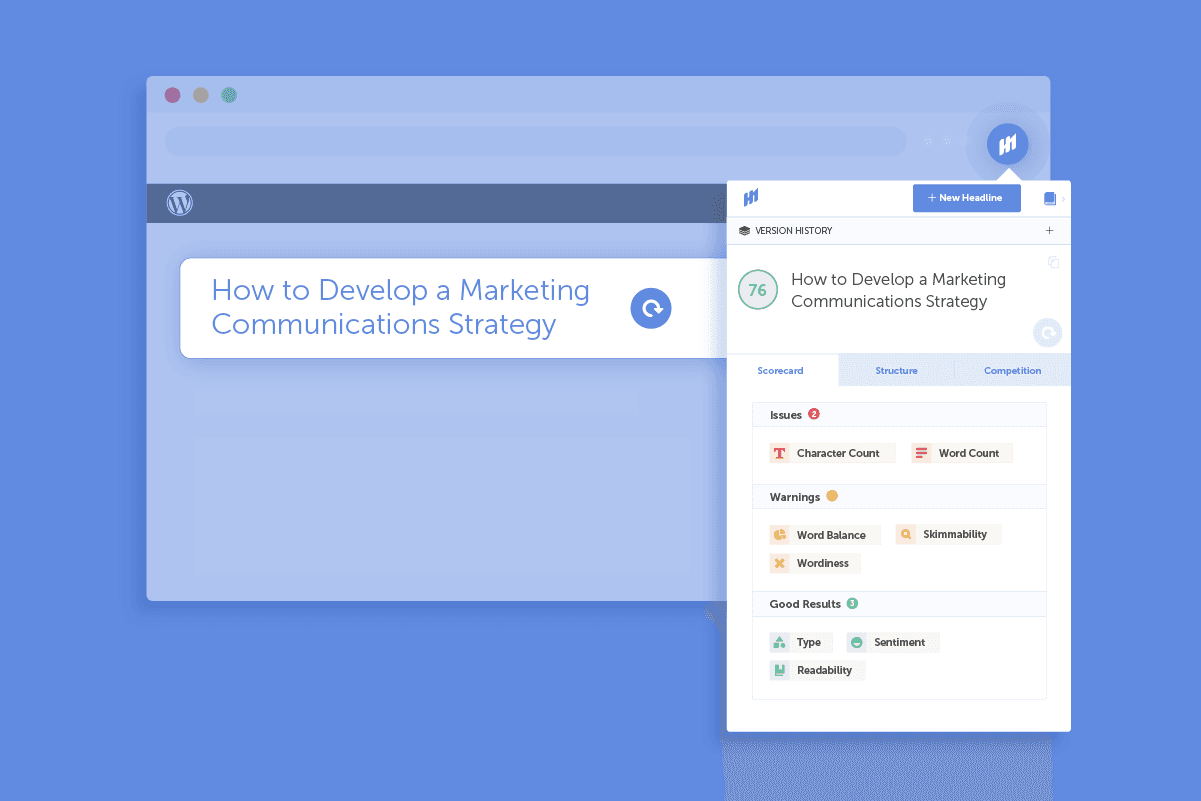
Task: Click the Issues section heading
Action: [x=785, y=415]
